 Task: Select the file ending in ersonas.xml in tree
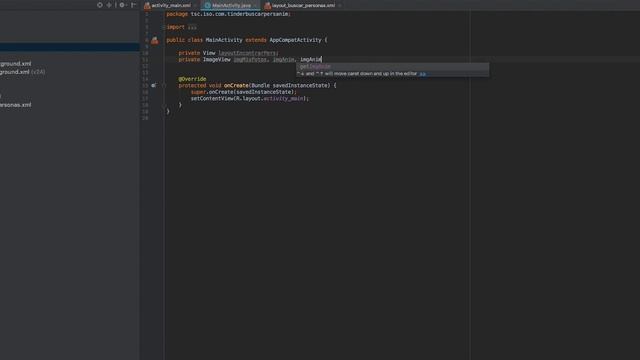[16, 105]
